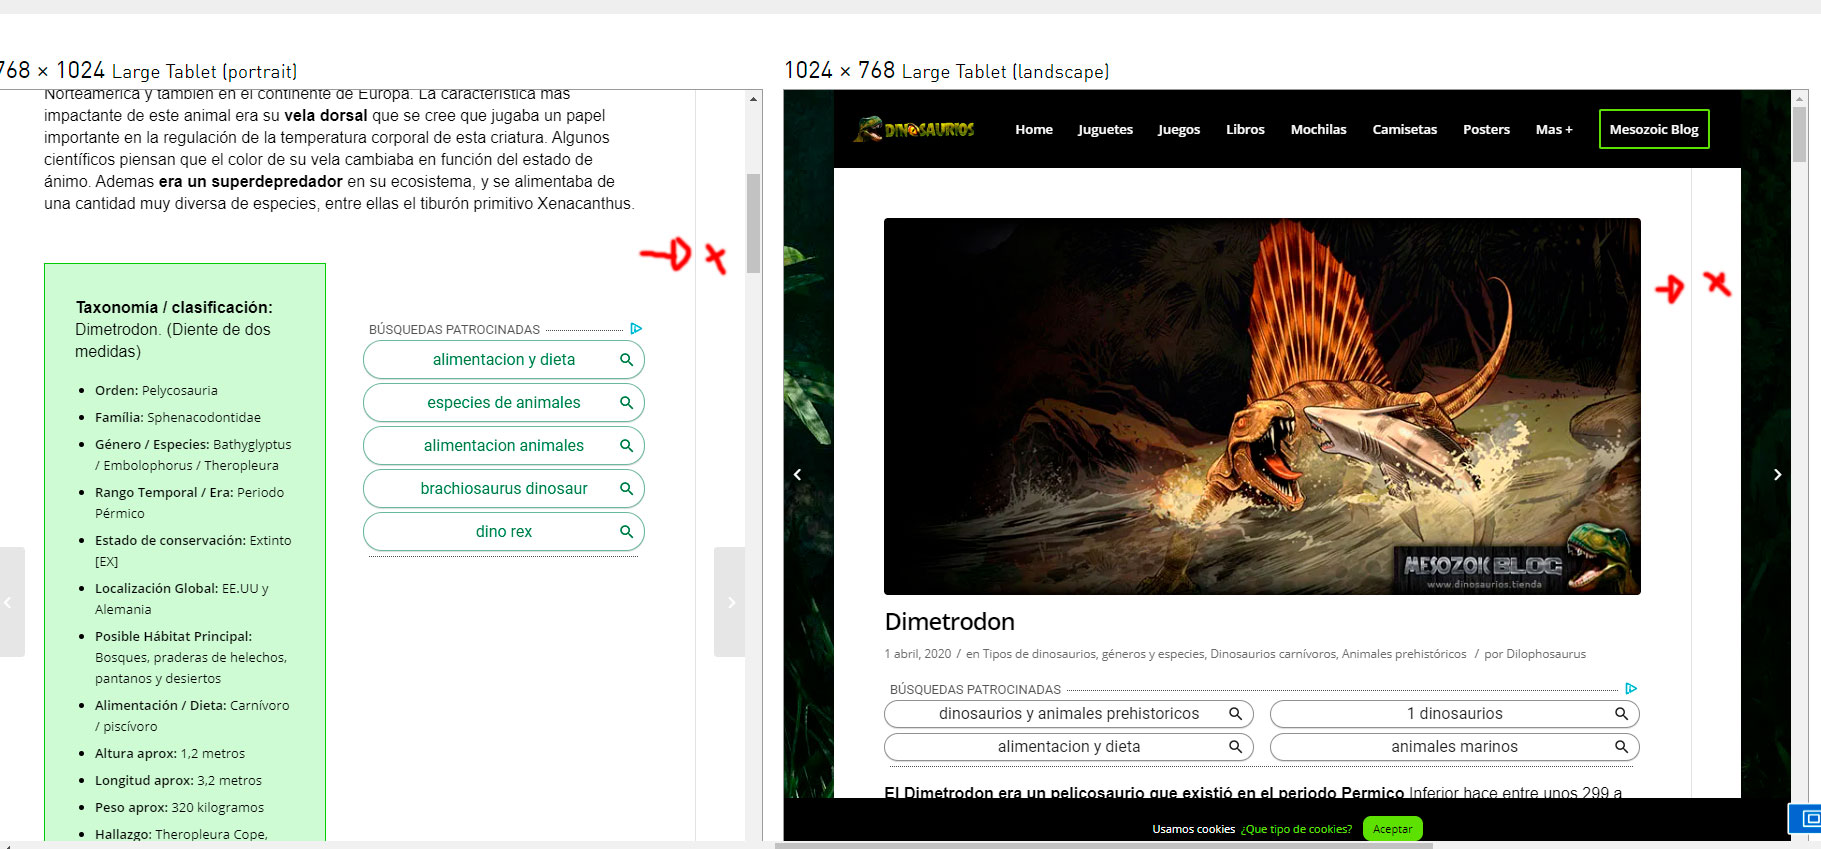Search especies de animales query
The width and height of the screenshot is (1821, 849).
[504, 403]
